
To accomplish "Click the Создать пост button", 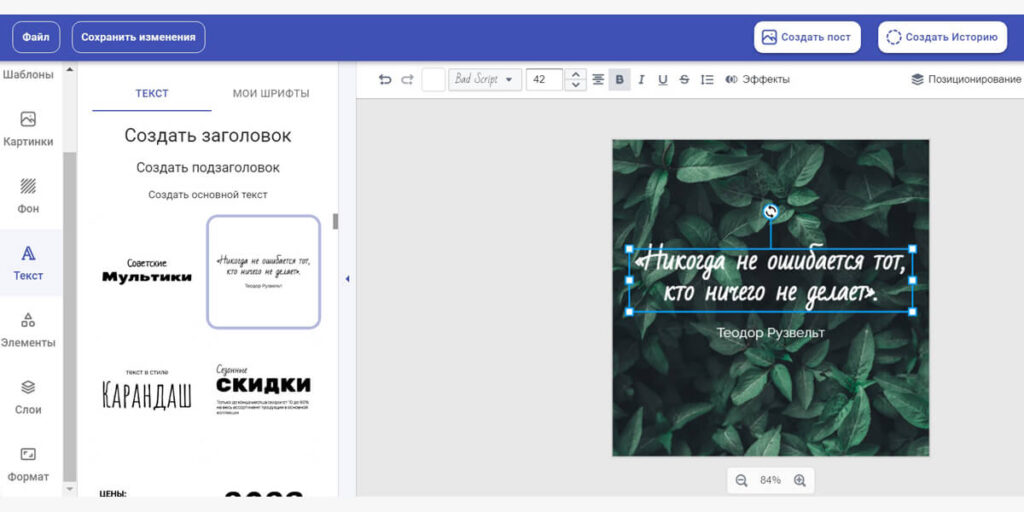I will pyautogui.click(x=806, y=37).
